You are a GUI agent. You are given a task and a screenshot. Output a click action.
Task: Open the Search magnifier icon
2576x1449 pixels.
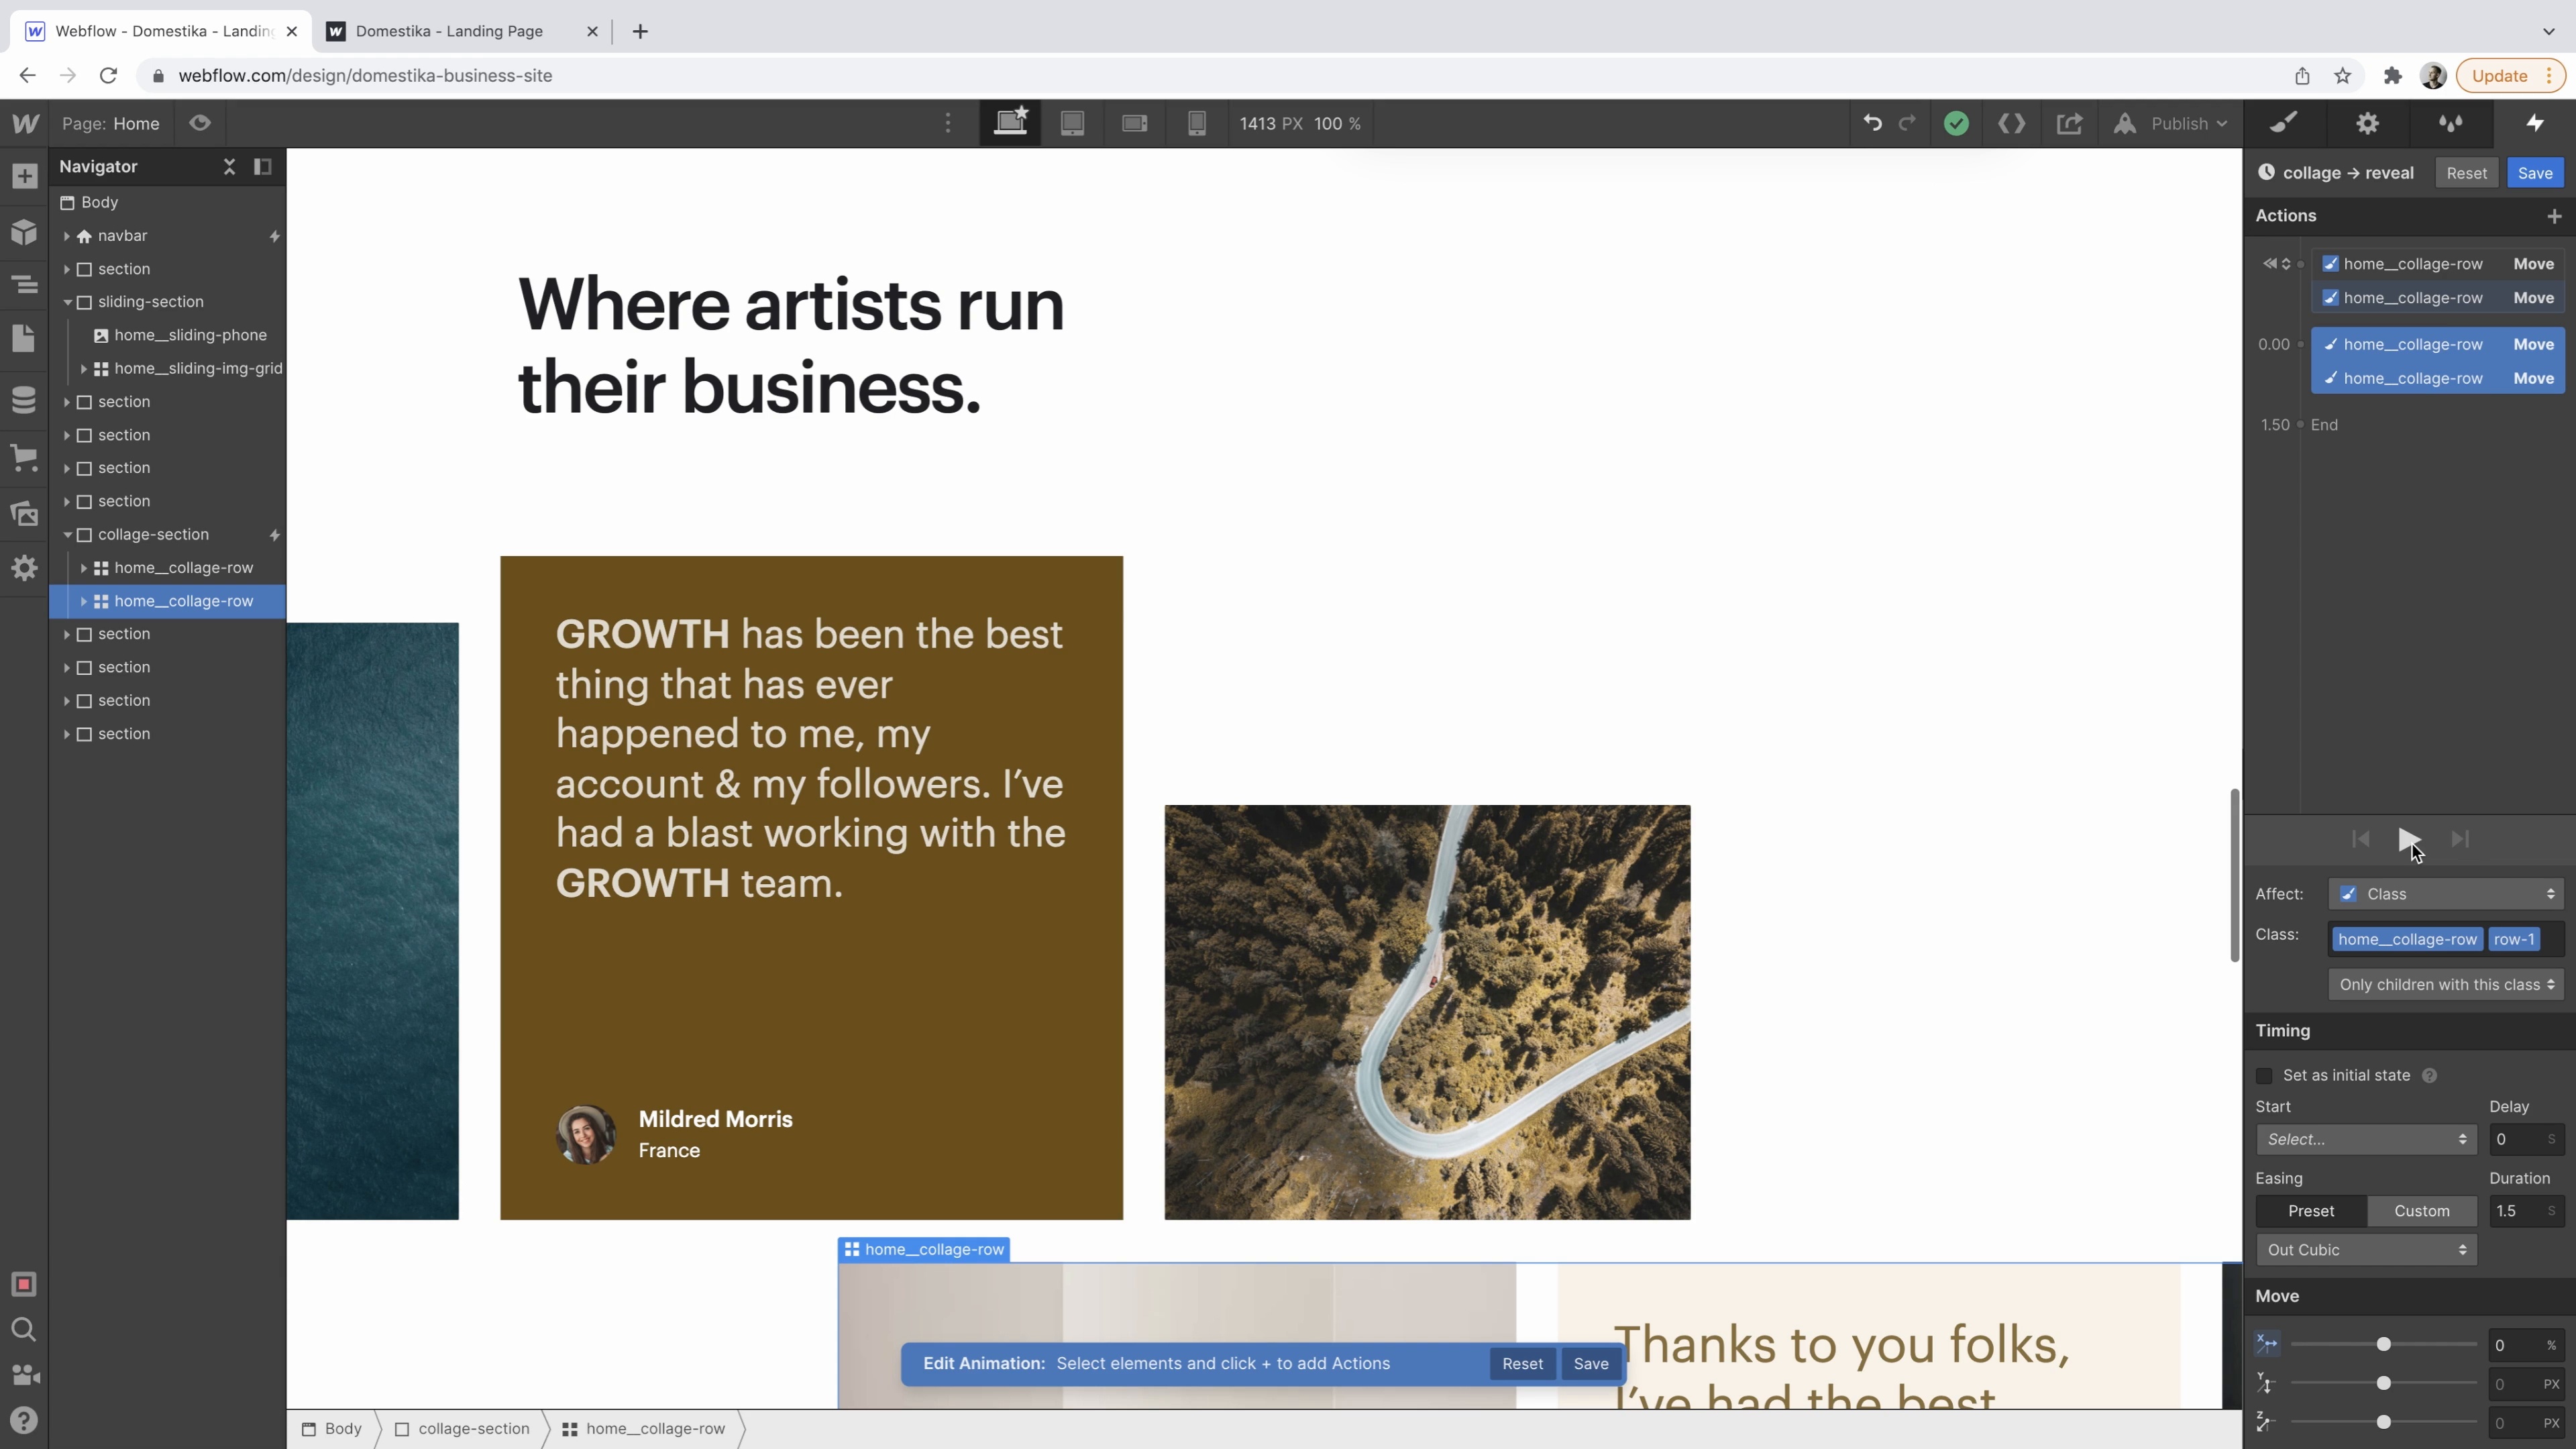24,1329
